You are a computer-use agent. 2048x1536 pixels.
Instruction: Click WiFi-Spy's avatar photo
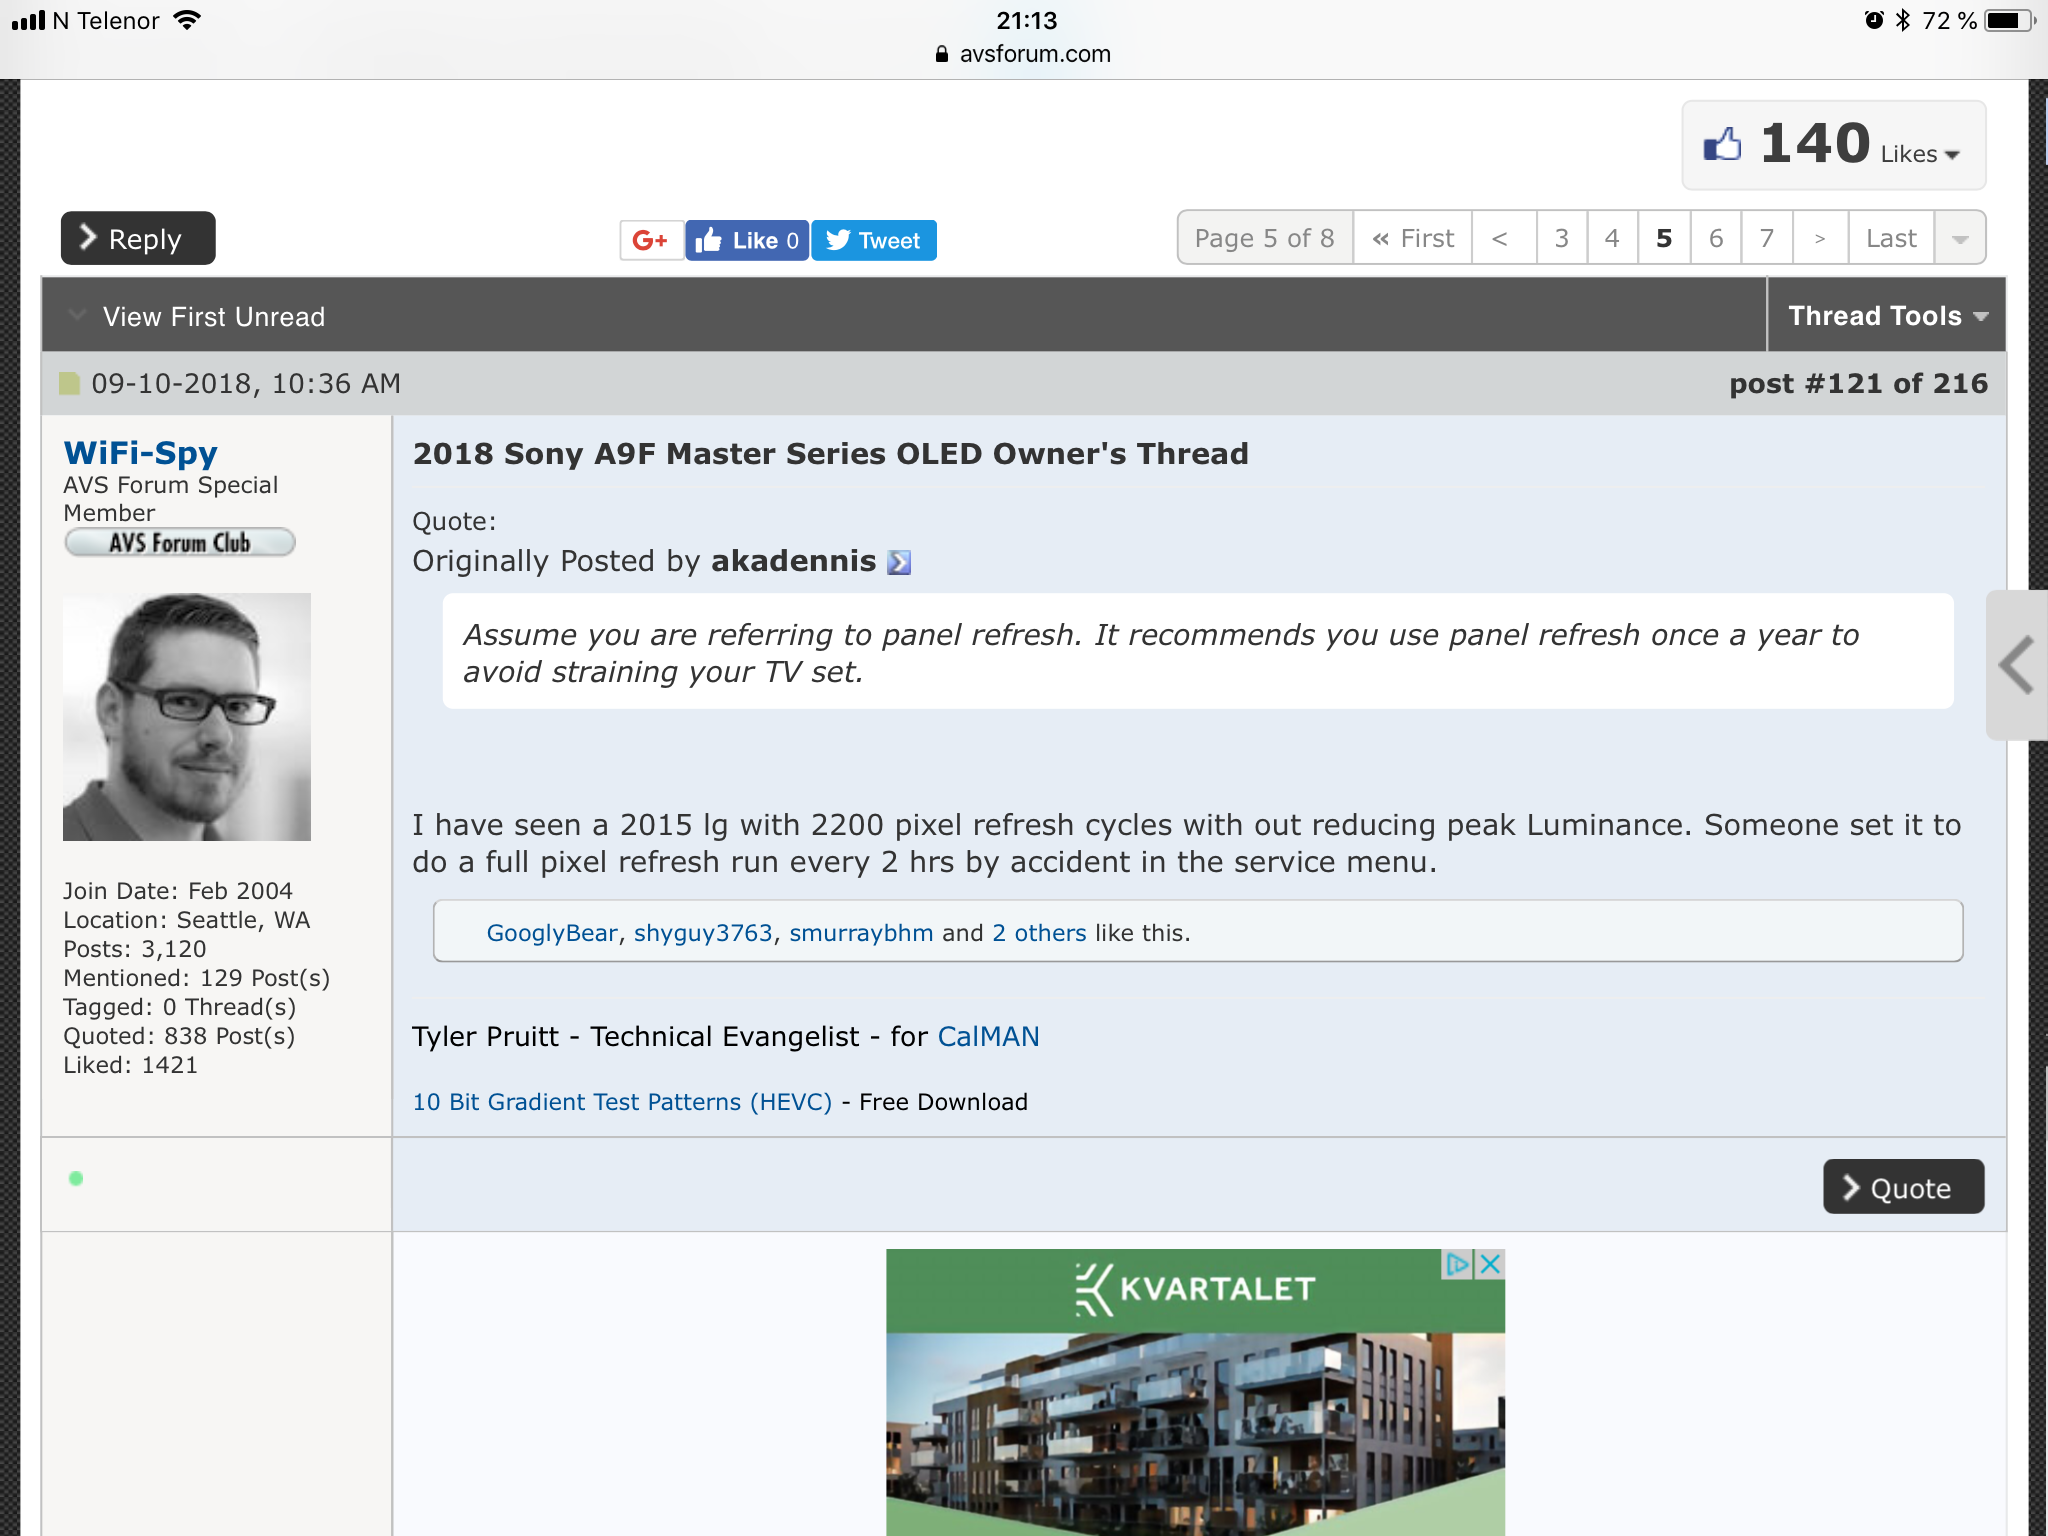pos(187,717)
